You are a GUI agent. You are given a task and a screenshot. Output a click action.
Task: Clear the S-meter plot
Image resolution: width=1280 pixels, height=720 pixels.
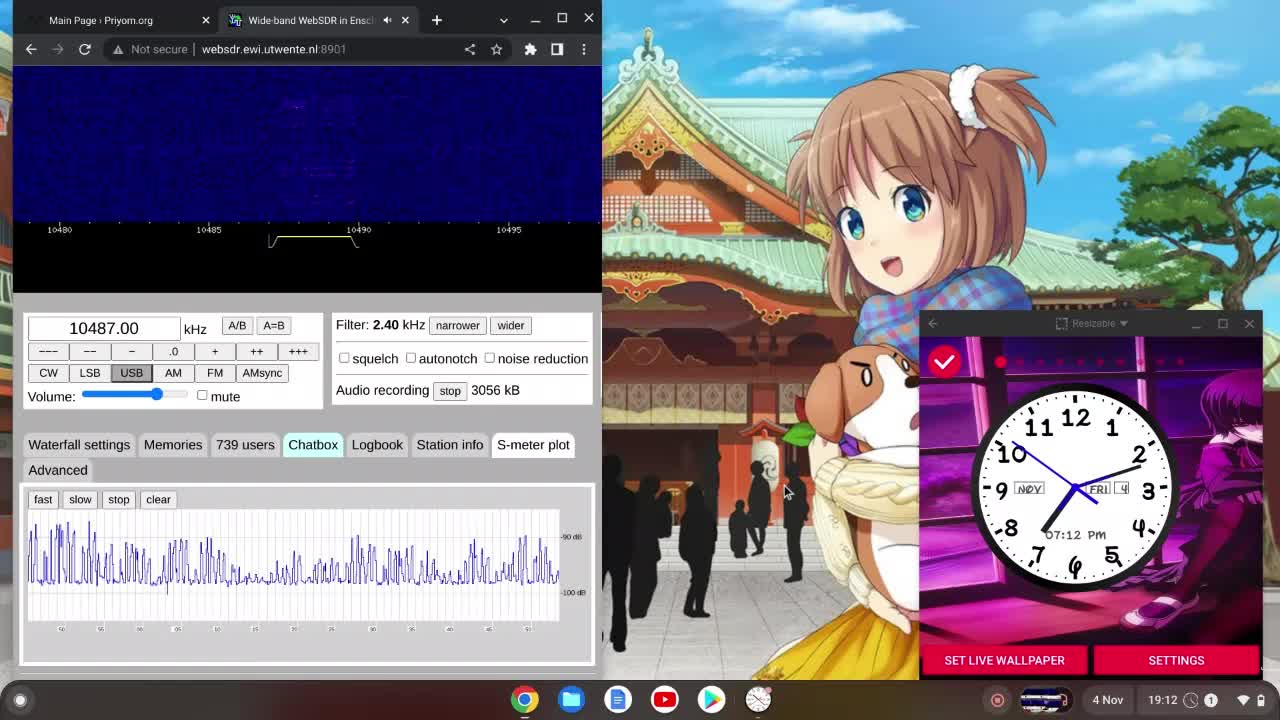(x=158, y=500)
